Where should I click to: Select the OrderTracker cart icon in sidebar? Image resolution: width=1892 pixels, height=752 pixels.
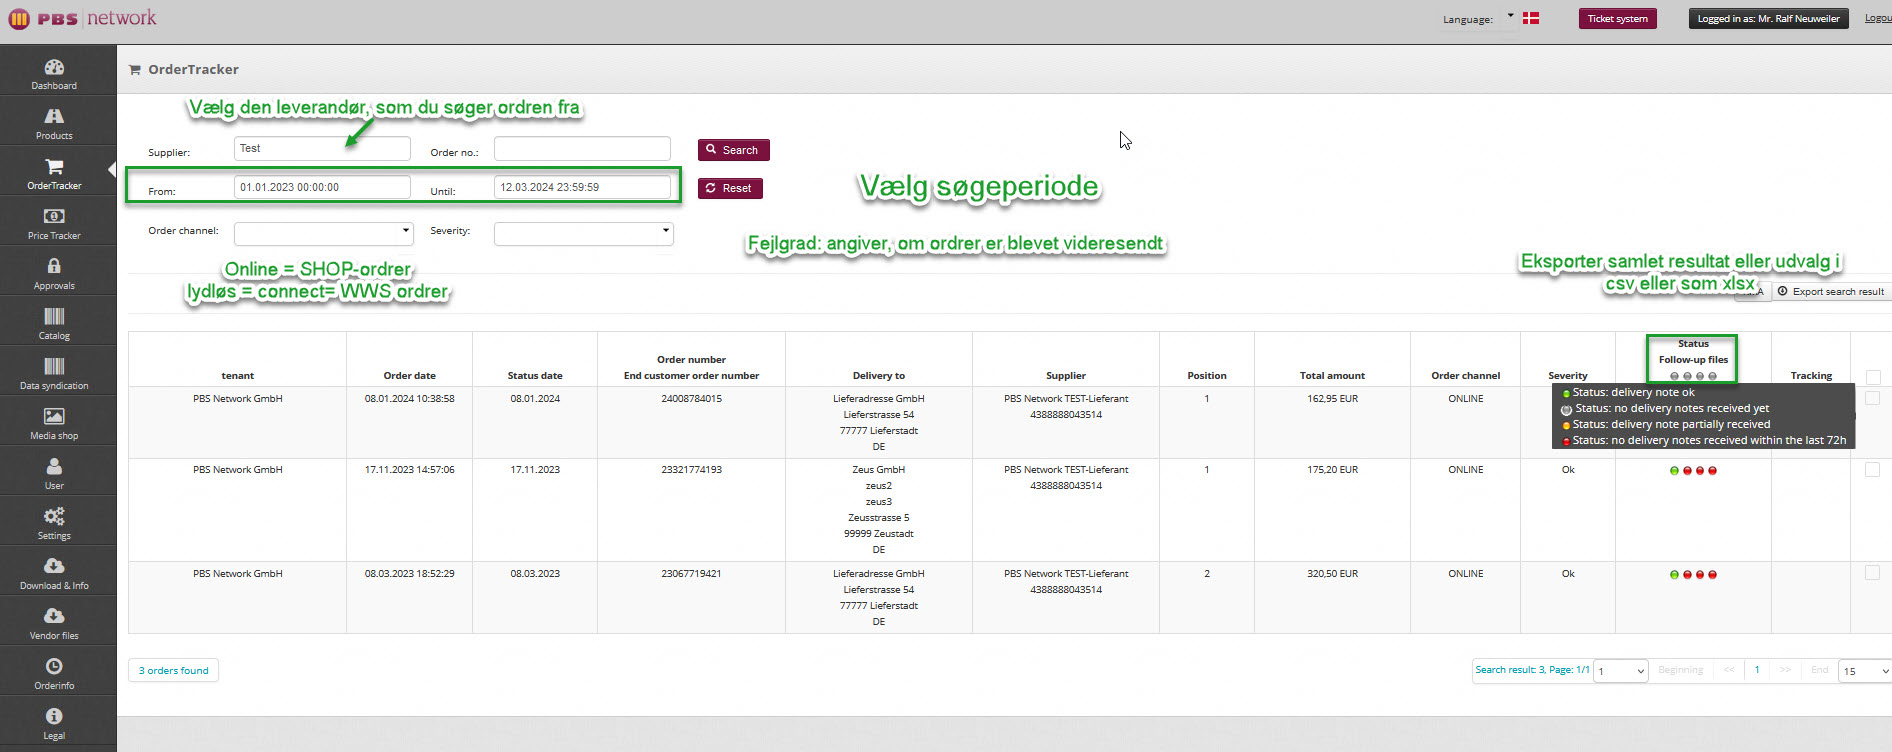click(54, 167)
